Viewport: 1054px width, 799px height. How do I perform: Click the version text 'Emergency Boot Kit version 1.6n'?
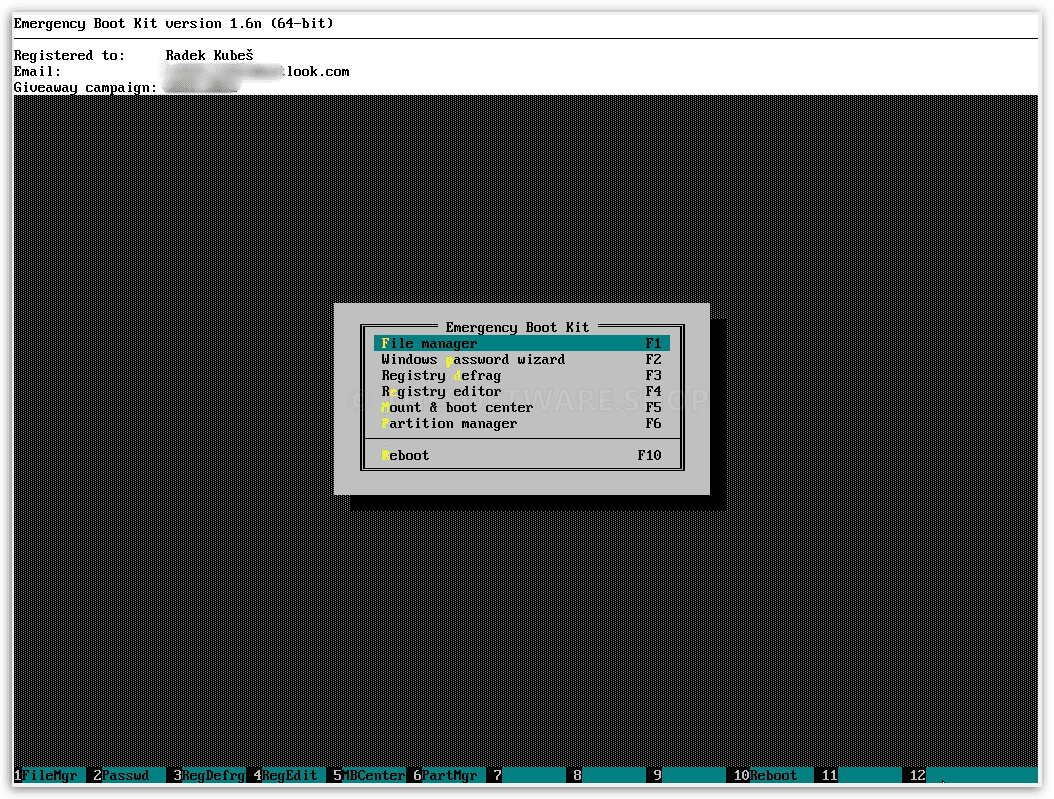tap(138, 24)
